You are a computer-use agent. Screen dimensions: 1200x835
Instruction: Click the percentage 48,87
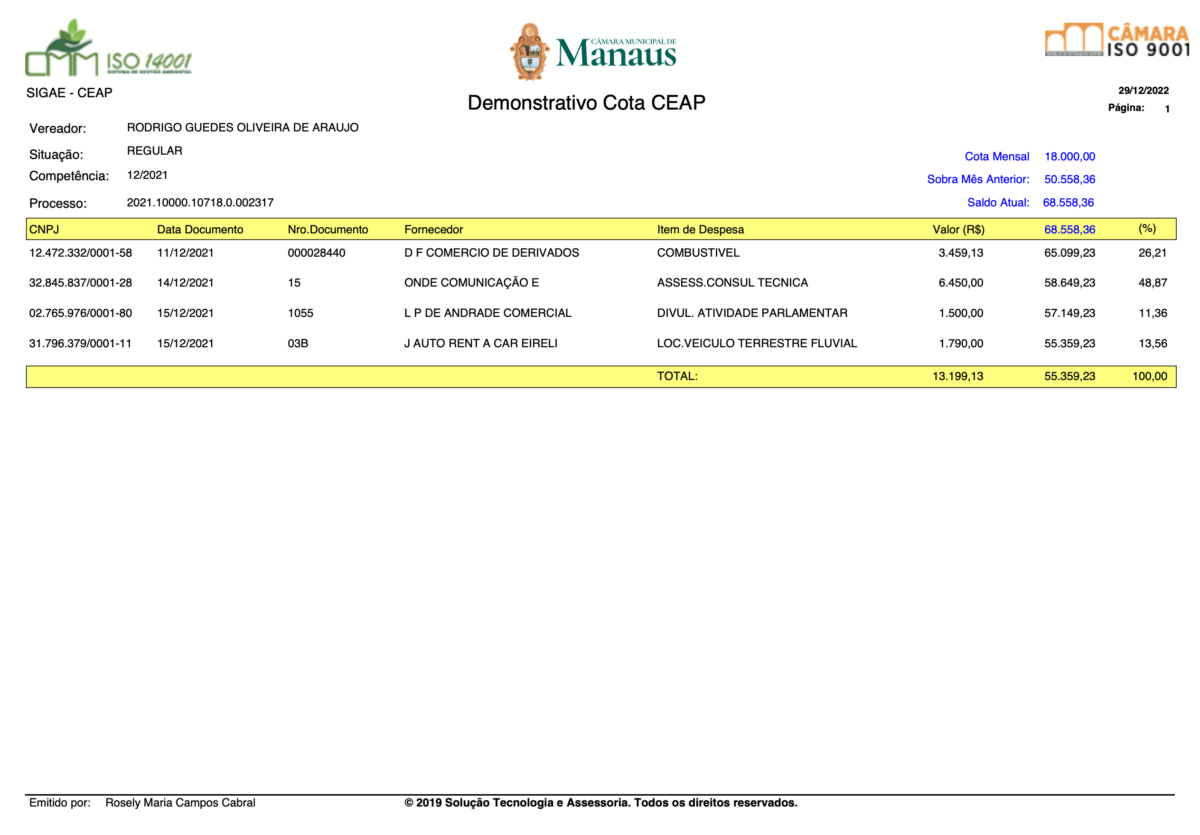point(1153,283)
